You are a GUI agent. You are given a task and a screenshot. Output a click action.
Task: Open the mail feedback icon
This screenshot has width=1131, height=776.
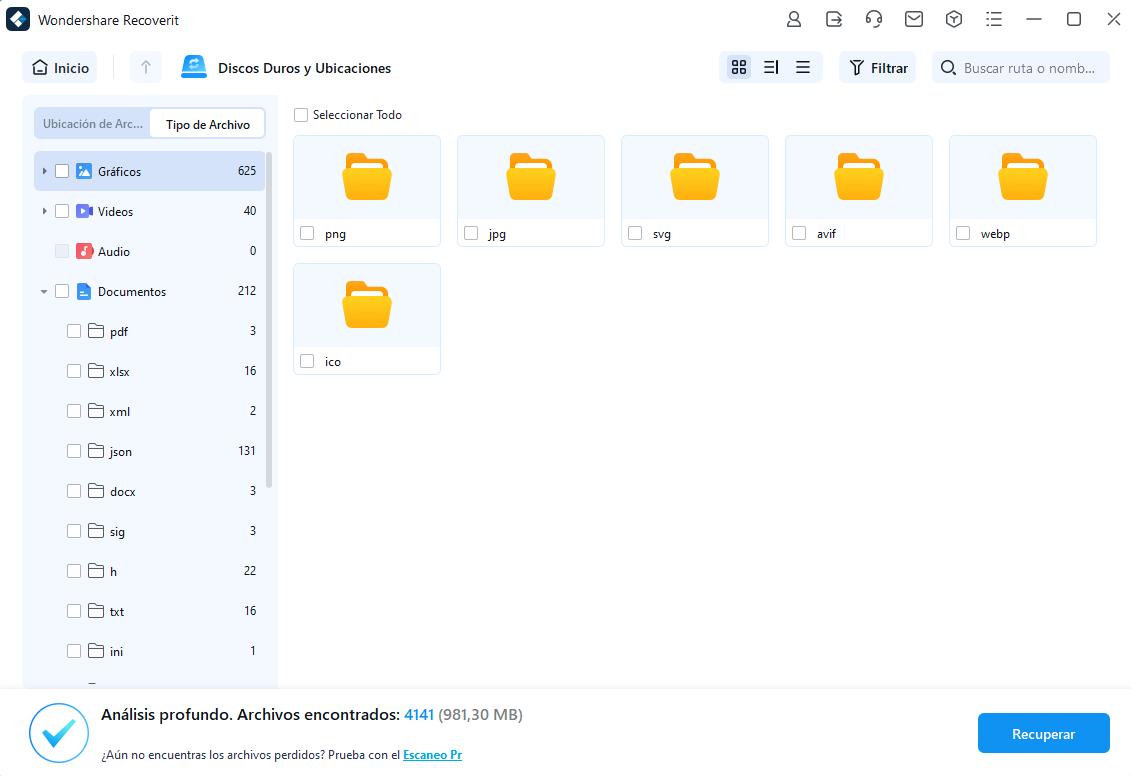pyautogui.click(x=913, y=19)
